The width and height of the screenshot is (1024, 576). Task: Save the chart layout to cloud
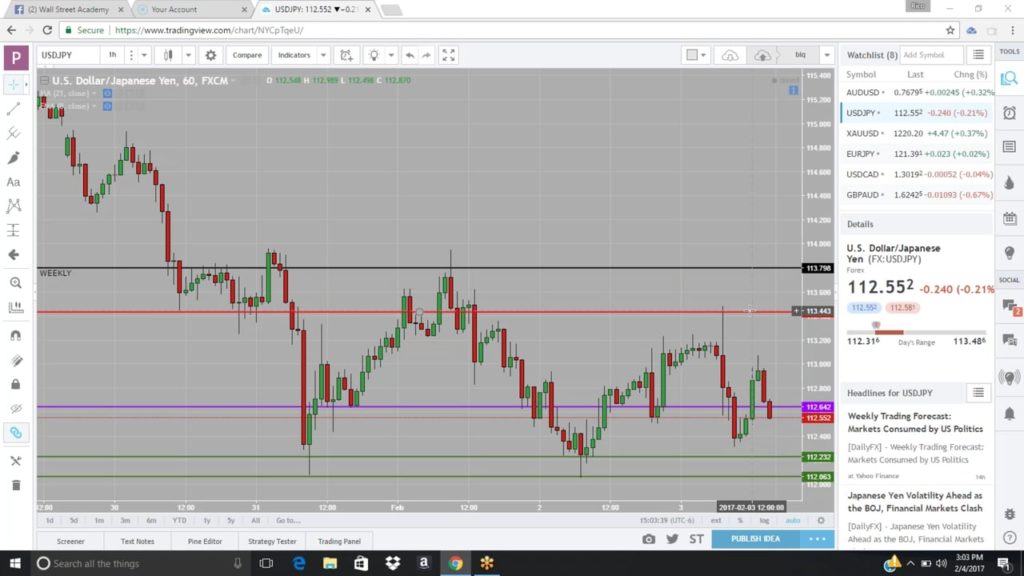[x=762, y=56]
